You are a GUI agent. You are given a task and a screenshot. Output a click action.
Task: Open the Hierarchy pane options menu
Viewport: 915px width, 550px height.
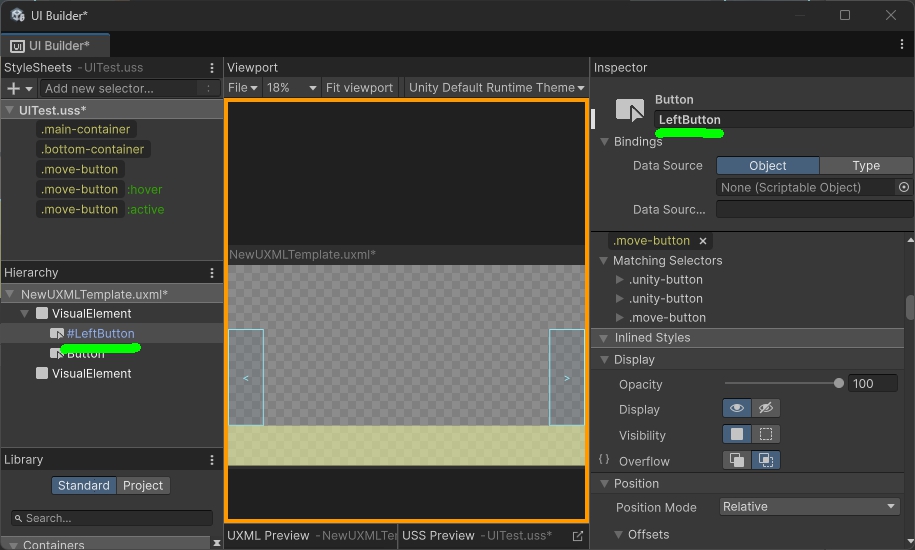212,273
